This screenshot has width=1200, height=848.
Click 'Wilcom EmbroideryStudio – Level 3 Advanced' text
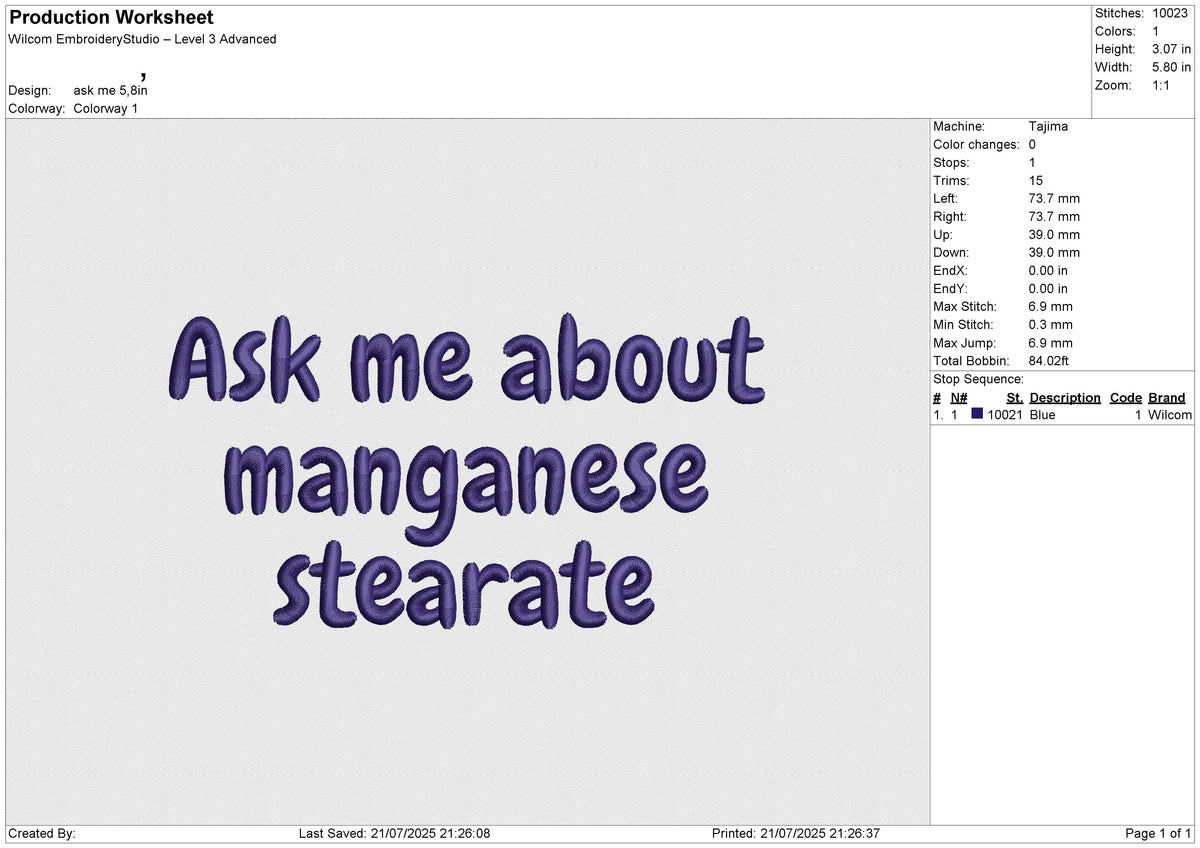[142, 39]
